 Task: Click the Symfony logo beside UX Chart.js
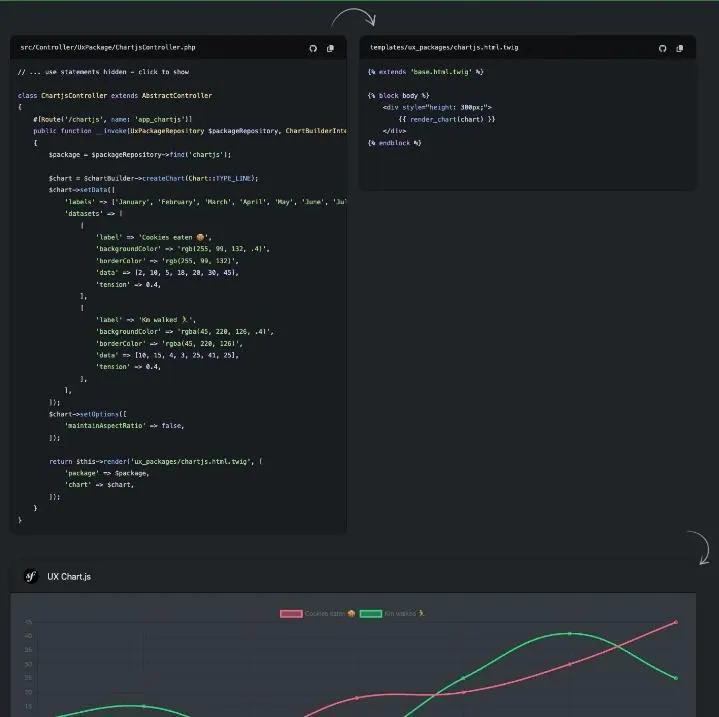(30, 577)
